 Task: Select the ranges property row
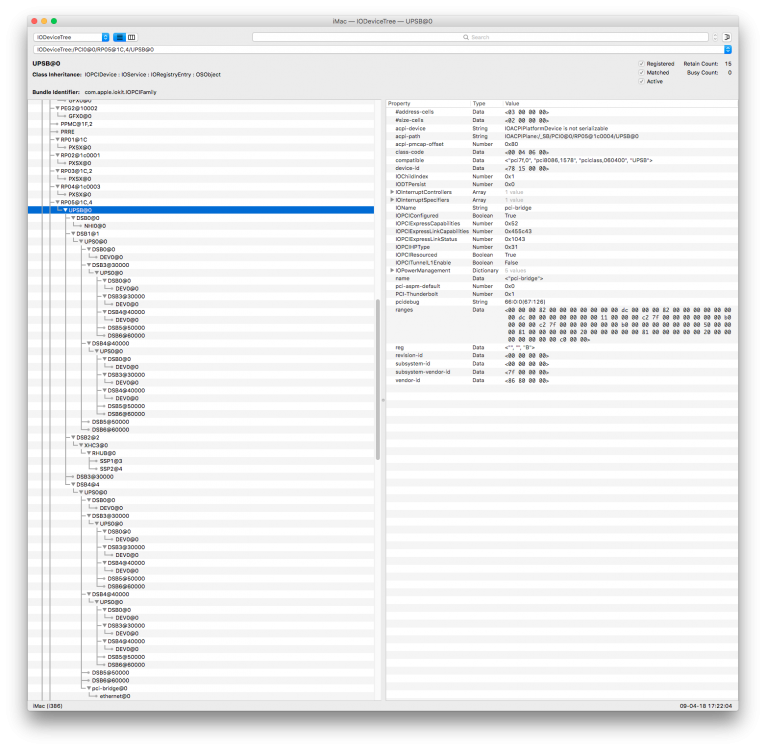(562, 324)
